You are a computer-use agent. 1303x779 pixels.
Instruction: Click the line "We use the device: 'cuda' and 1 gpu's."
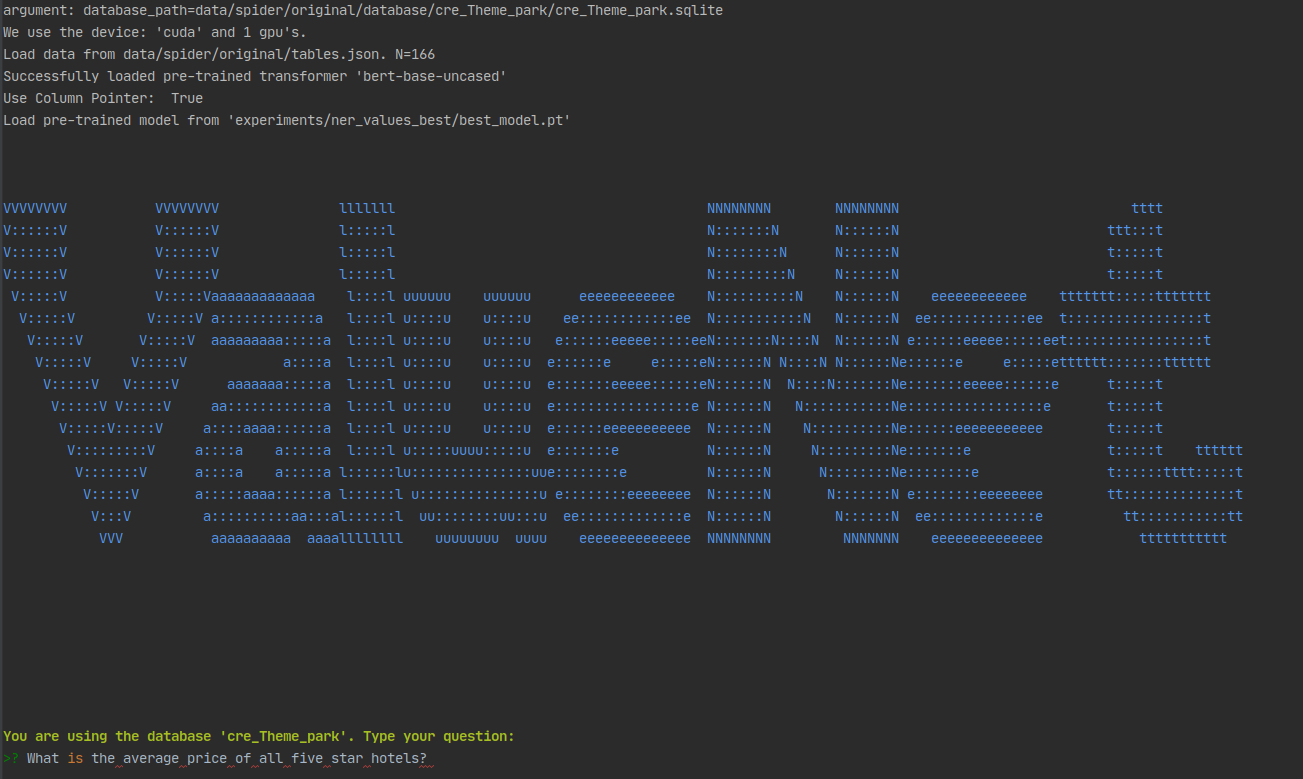[x=155, y=32]
